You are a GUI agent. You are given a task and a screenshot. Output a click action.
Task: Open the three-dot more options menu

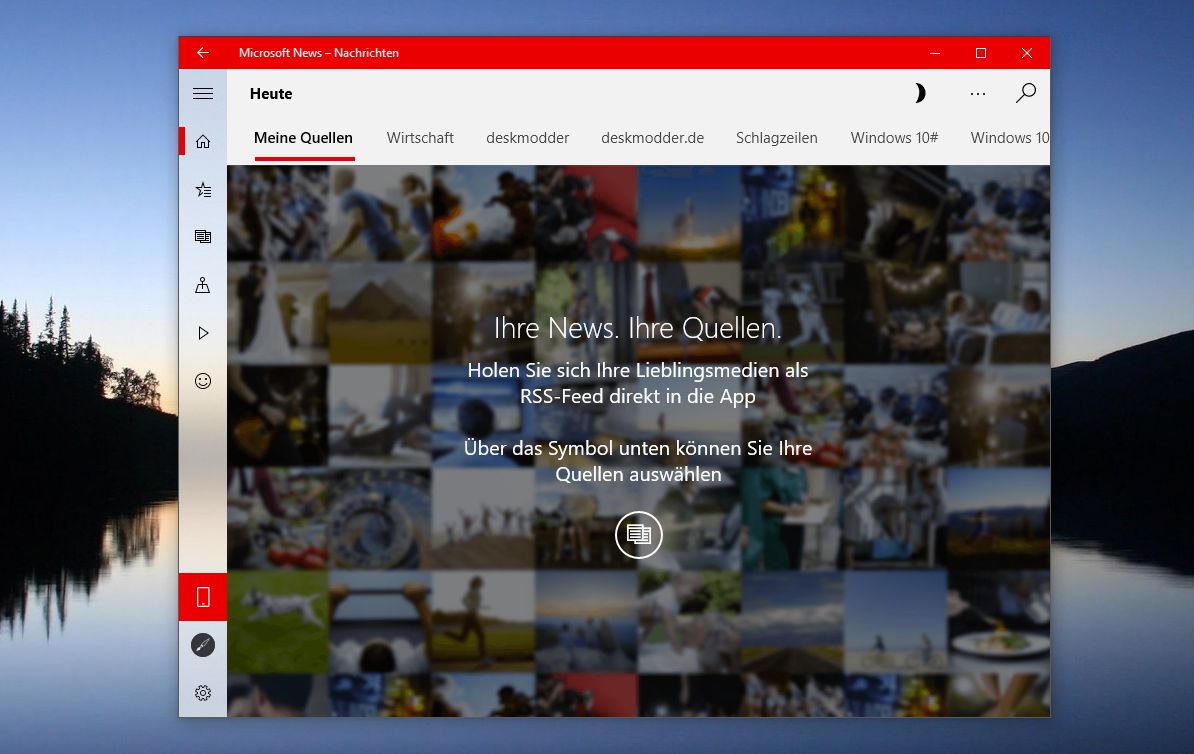point(978,94)
